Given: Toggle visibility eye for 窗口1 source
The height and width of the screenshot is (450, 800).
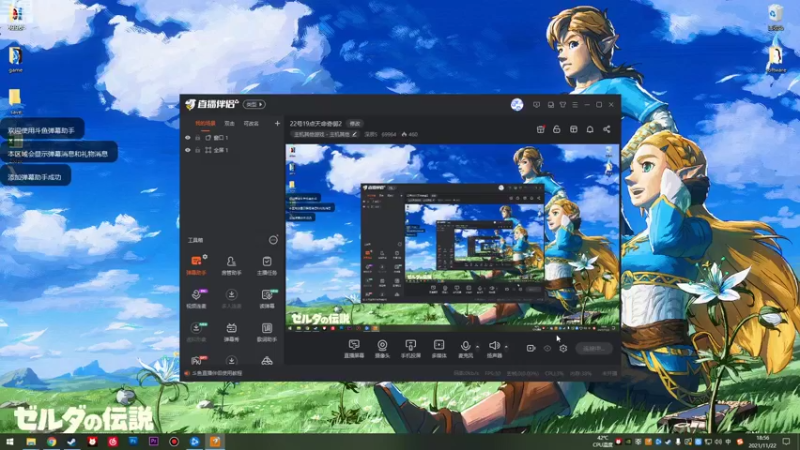Looking at the screenshot, I should [187, 138].
